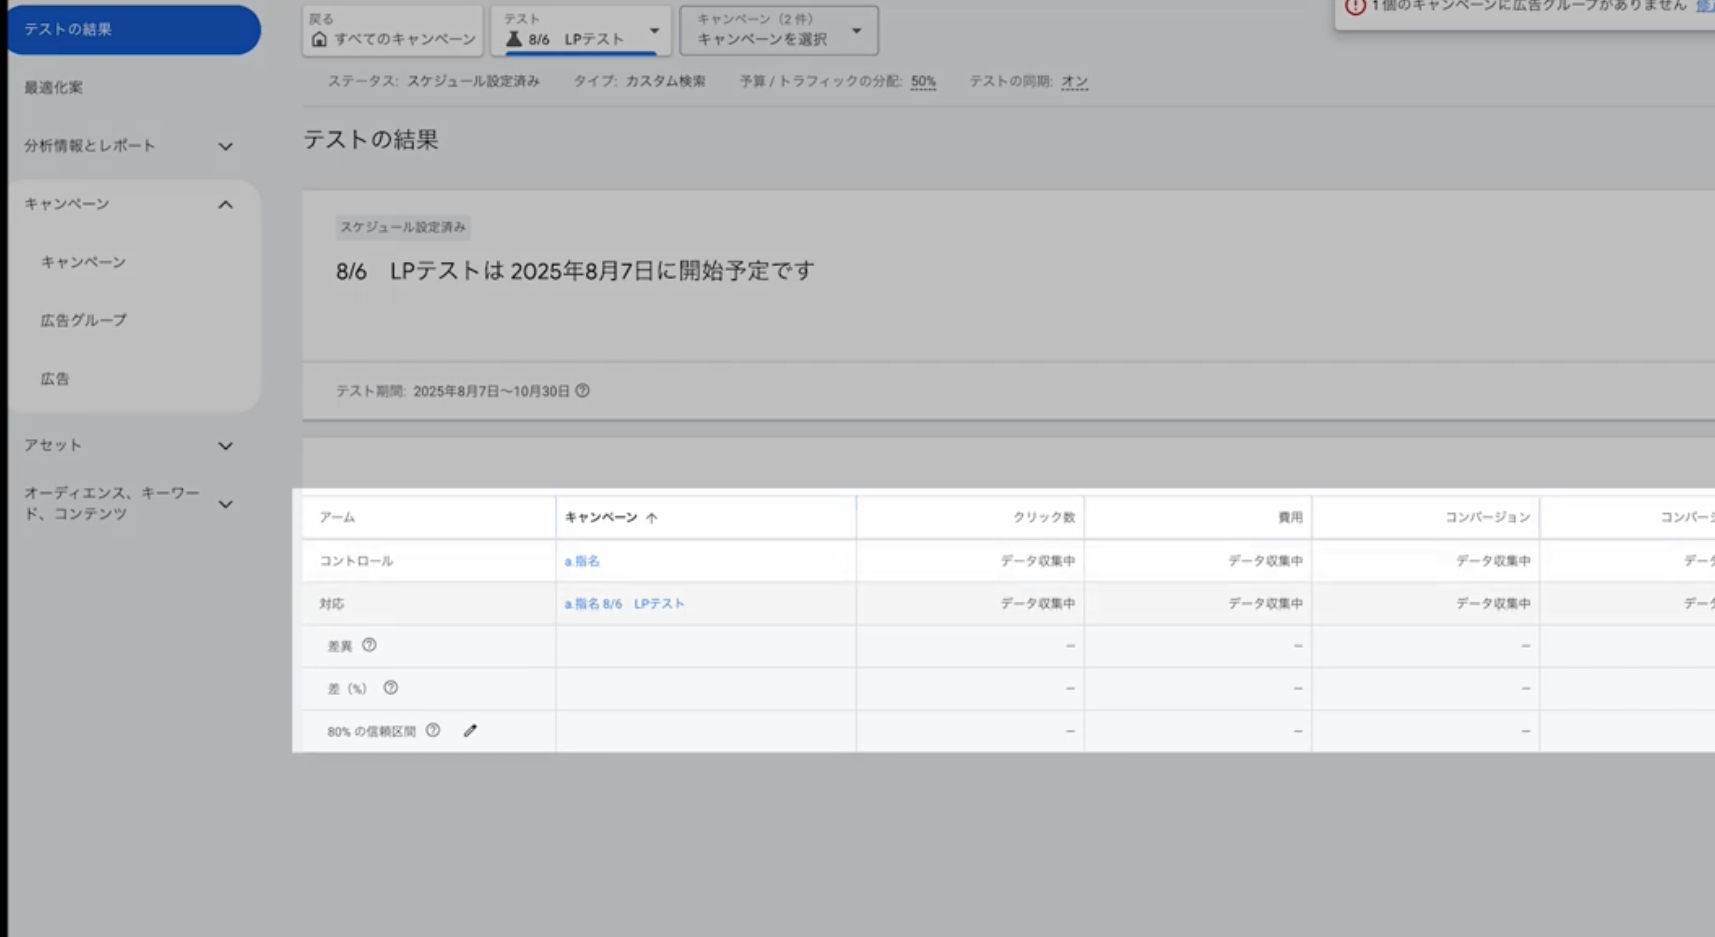Click the flask icon in テスト selector
The width and height of the screenshot is (1715, 937).
pos(514,39)
